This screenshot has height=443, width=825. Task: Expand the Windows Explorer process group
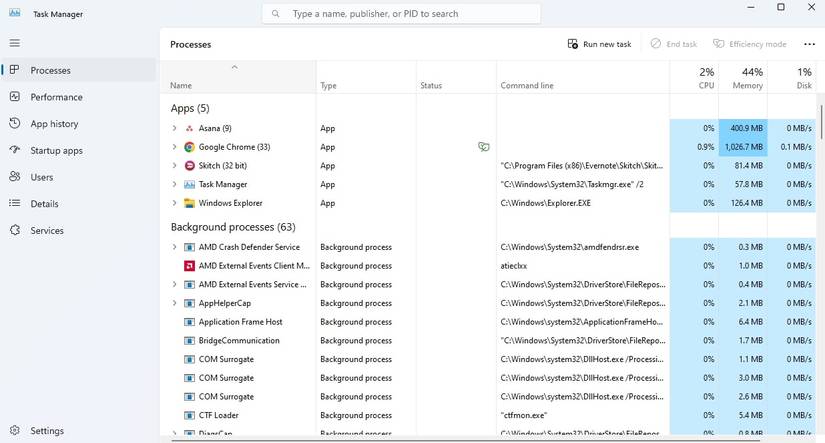pos(174,203)
